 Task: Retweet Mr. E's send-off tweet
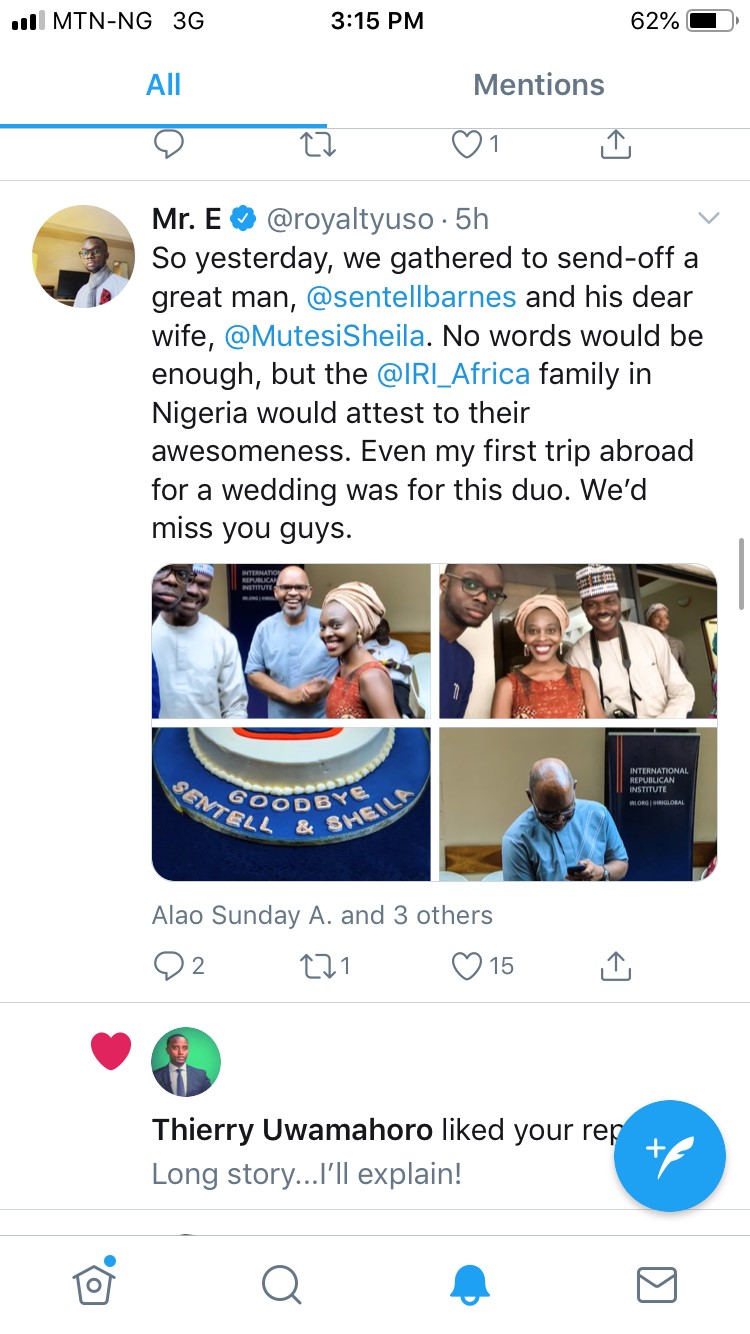[x=318, y=965]
